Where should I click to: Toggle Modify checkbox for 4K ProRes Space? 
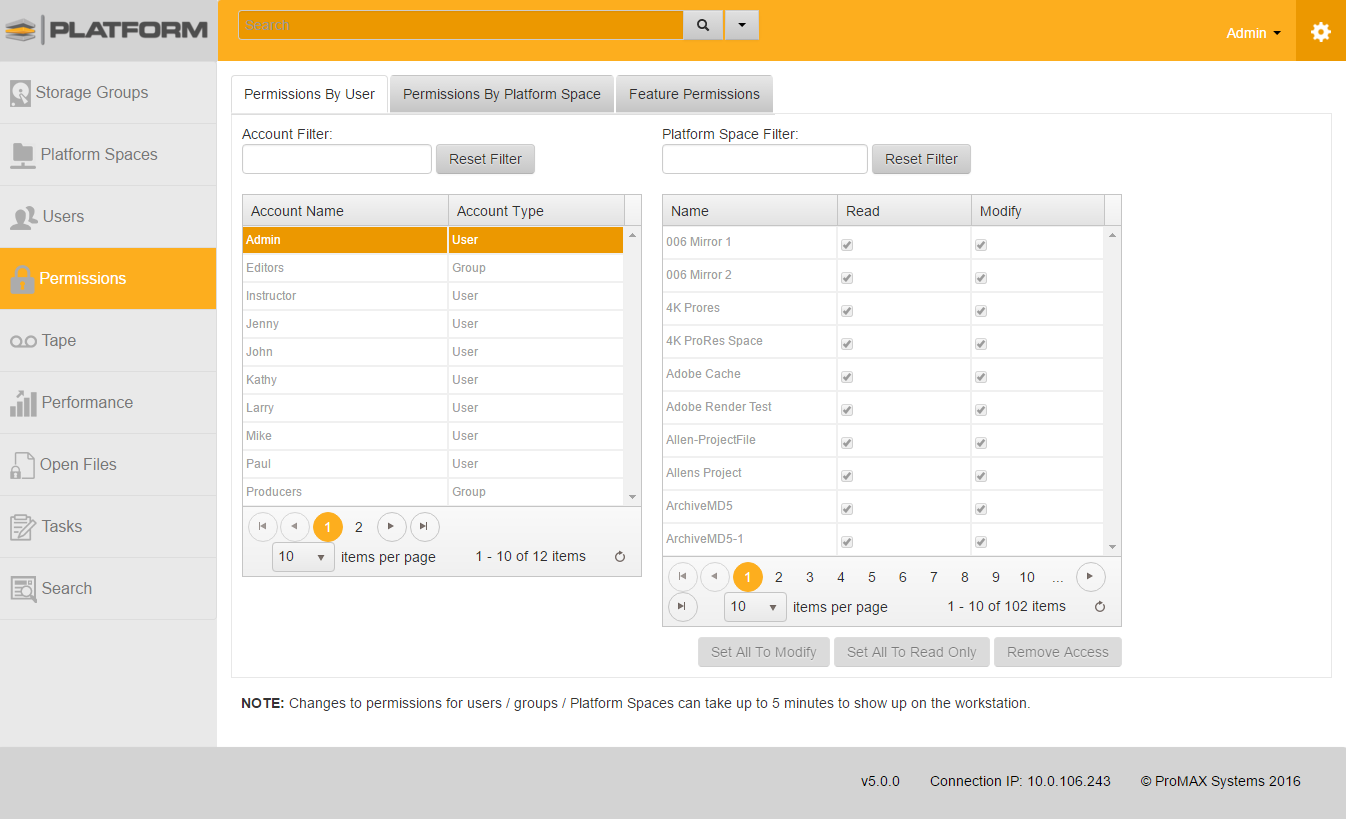click(981, 344)
